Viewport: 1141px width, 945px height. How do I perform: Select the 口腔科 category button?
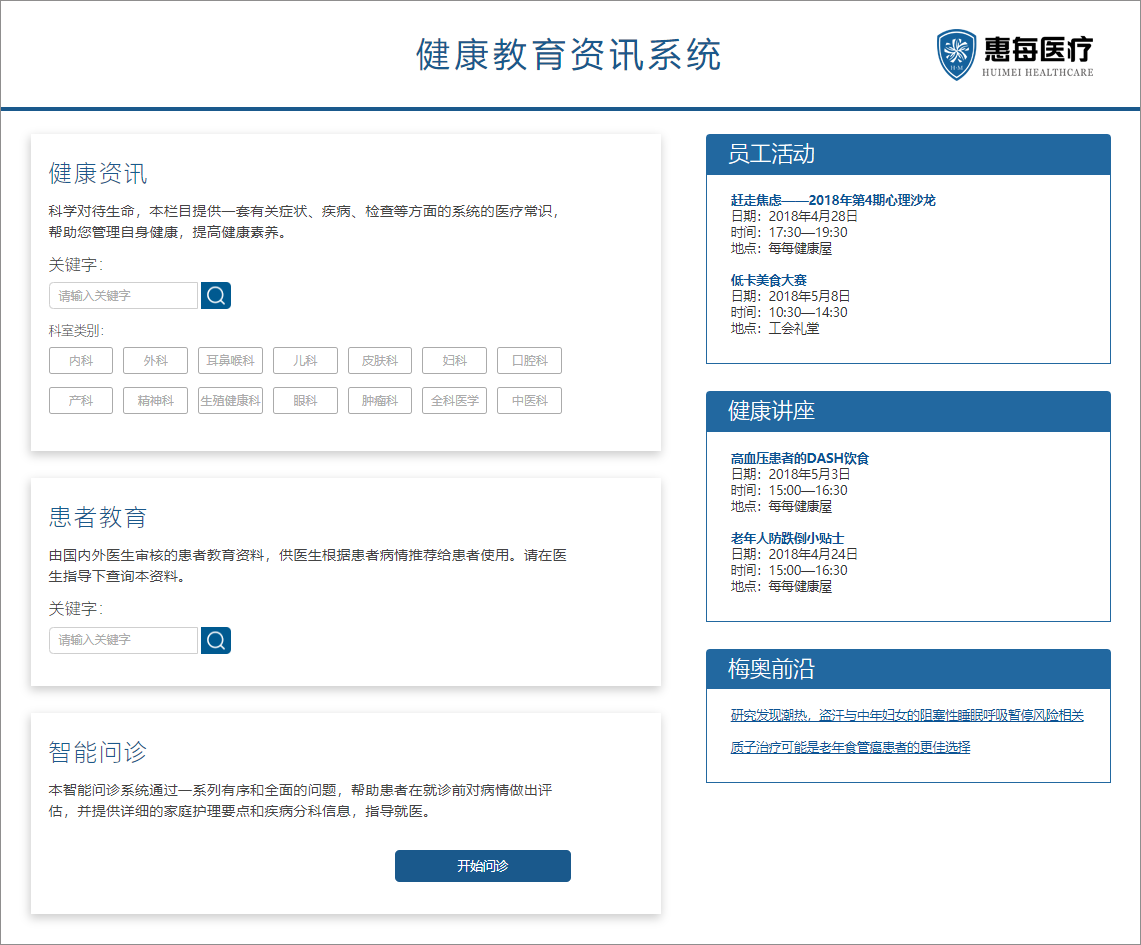(x=529, y=361)
